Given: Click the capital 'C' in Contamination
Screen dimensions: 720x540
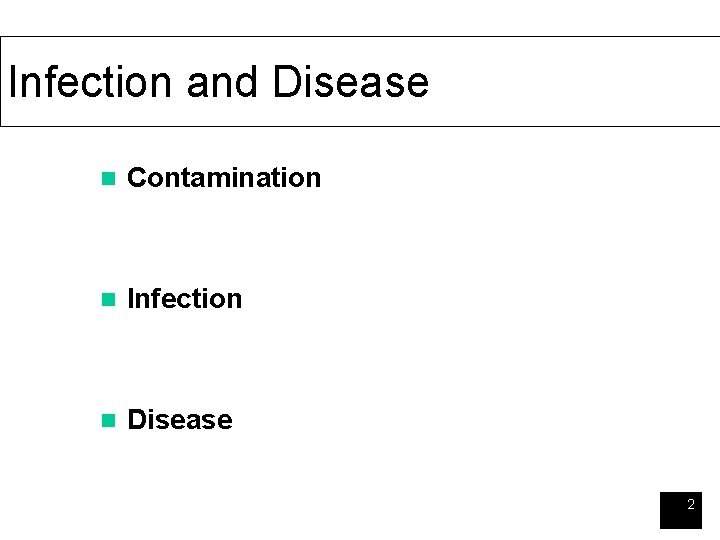Looking at the screenshot, I should (x=137, y=178).
